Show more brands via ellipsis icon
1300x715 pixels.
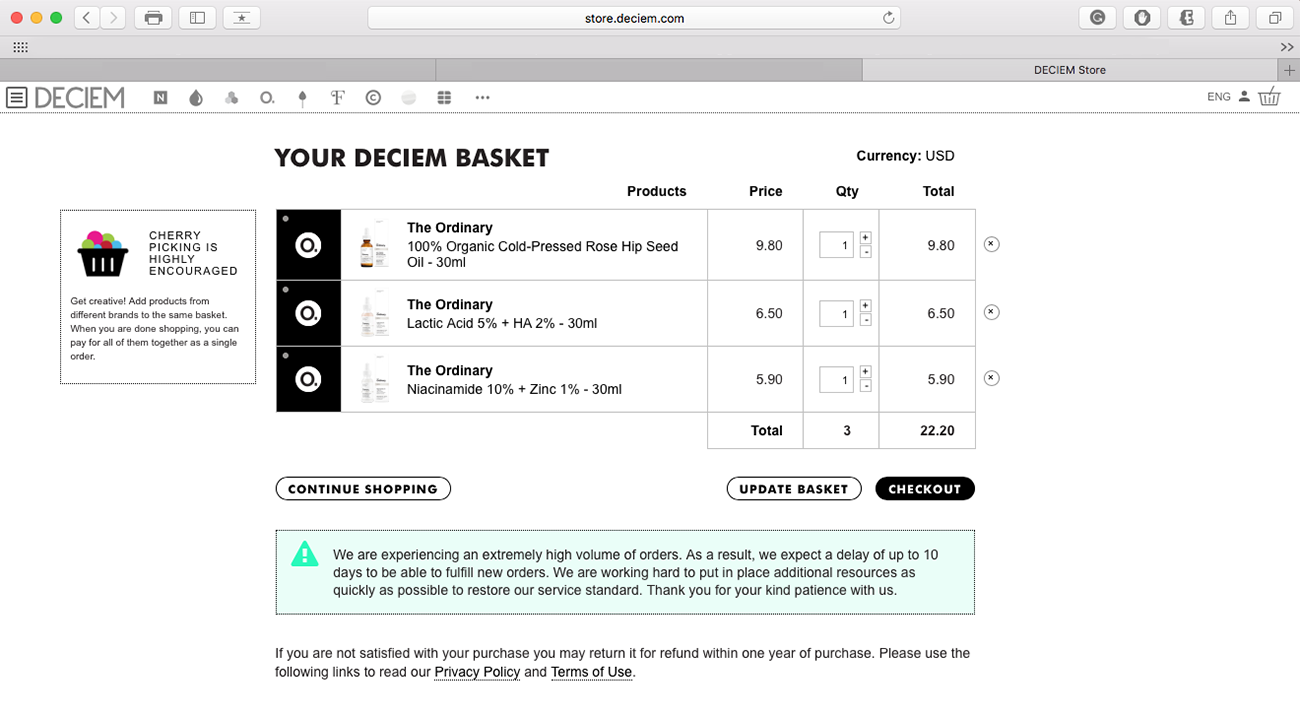click(x=482, y=97)
